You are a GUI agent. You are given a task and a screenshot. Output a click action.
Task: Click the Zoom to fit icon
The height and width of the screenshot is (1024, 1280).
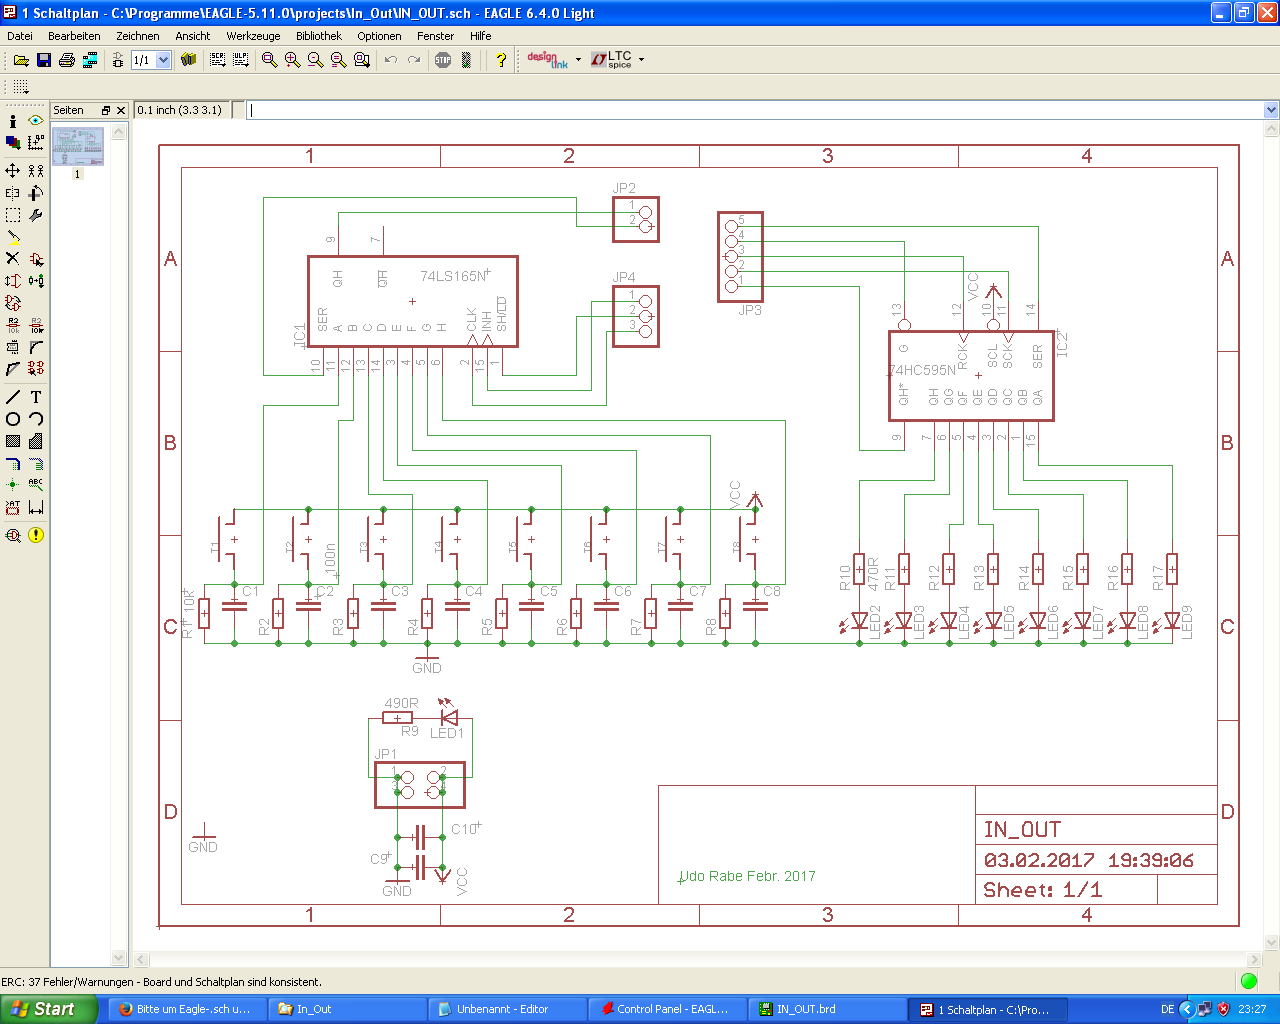[x=269, y=60]
